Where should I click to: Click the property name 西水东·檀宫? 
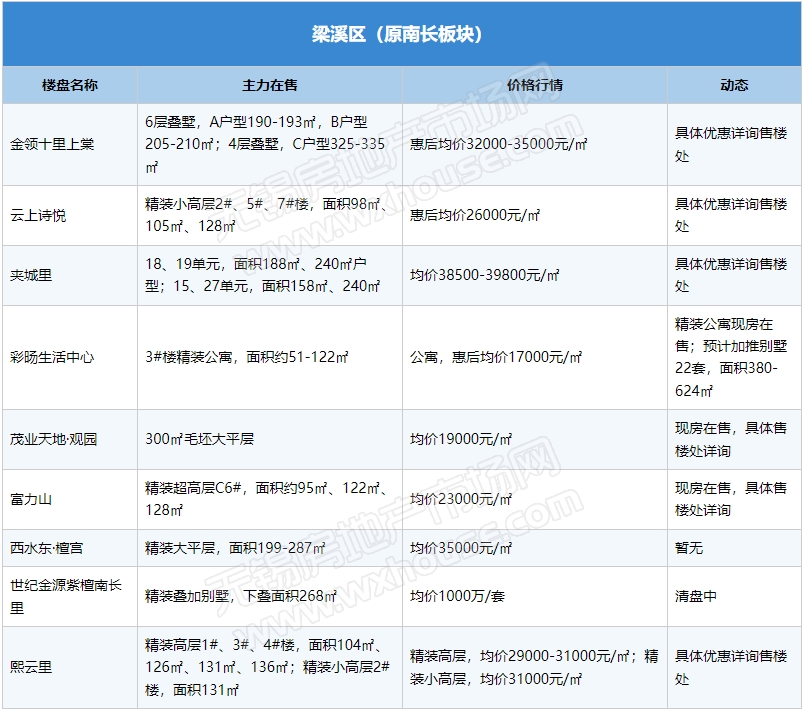(x=46, y=548)
